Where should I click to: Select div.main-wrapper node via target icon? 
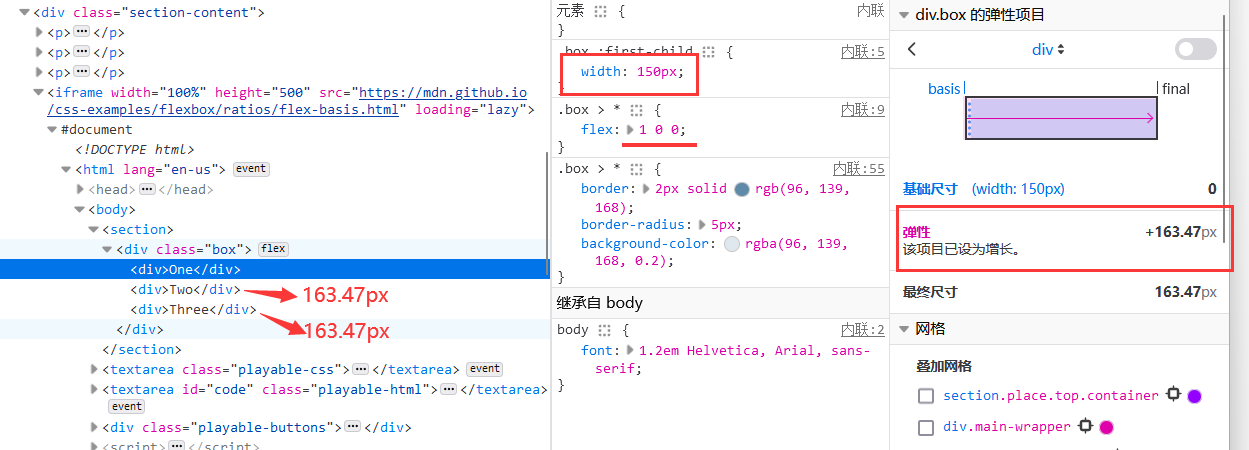click(x=1086, y=427)
